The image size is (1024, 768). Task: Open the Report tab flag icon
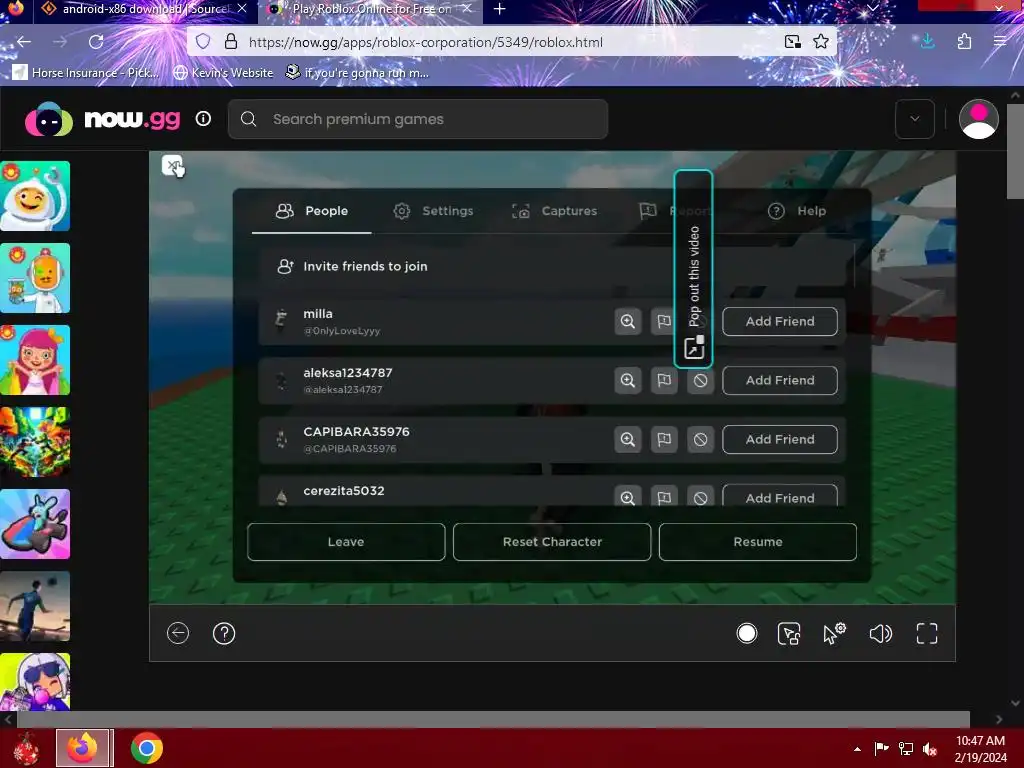tap(647, 210)
